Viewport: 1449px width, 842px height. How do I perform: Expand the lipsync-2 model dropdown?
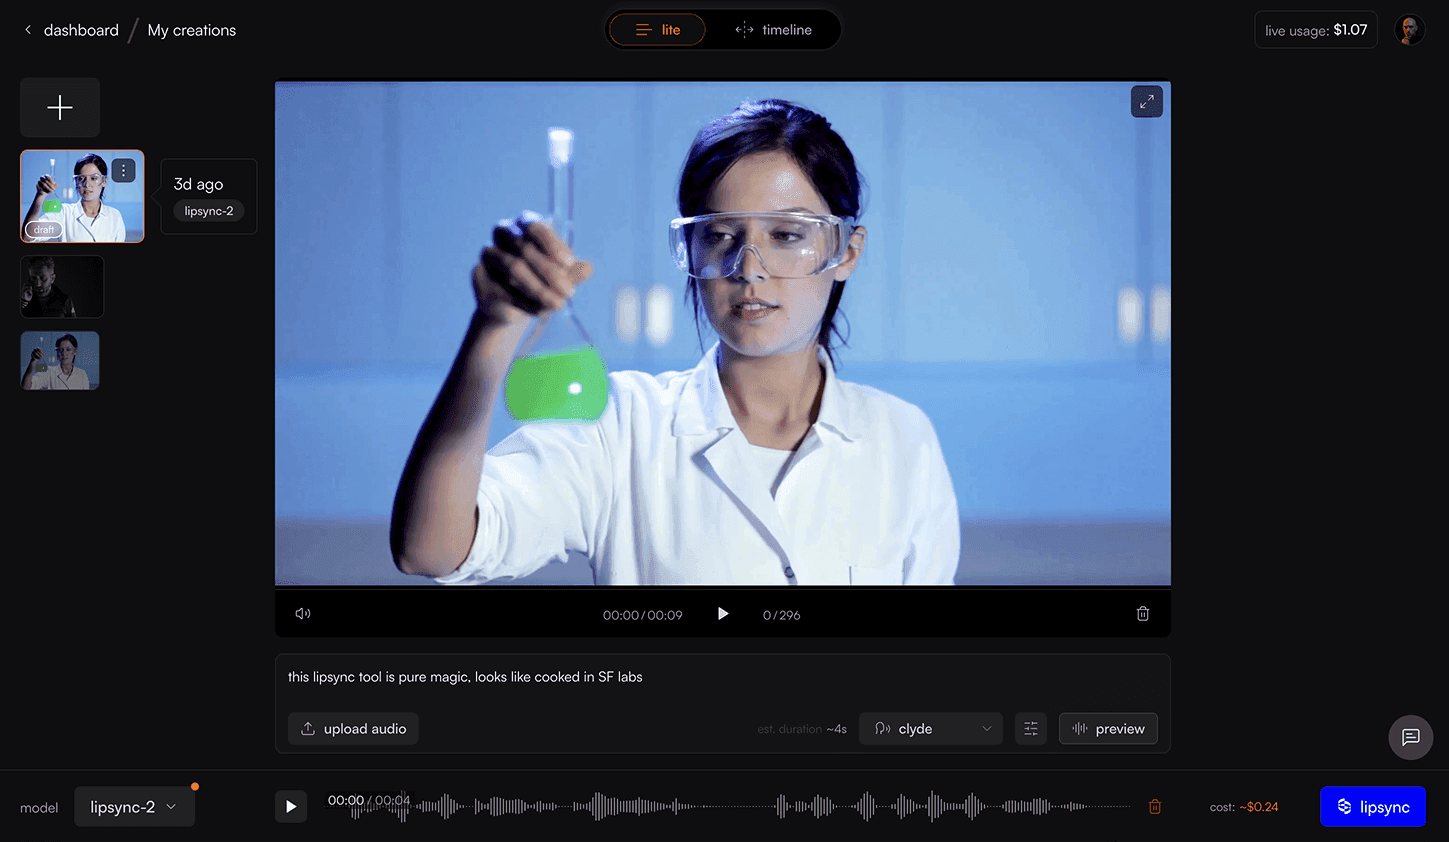pos(134,807)
